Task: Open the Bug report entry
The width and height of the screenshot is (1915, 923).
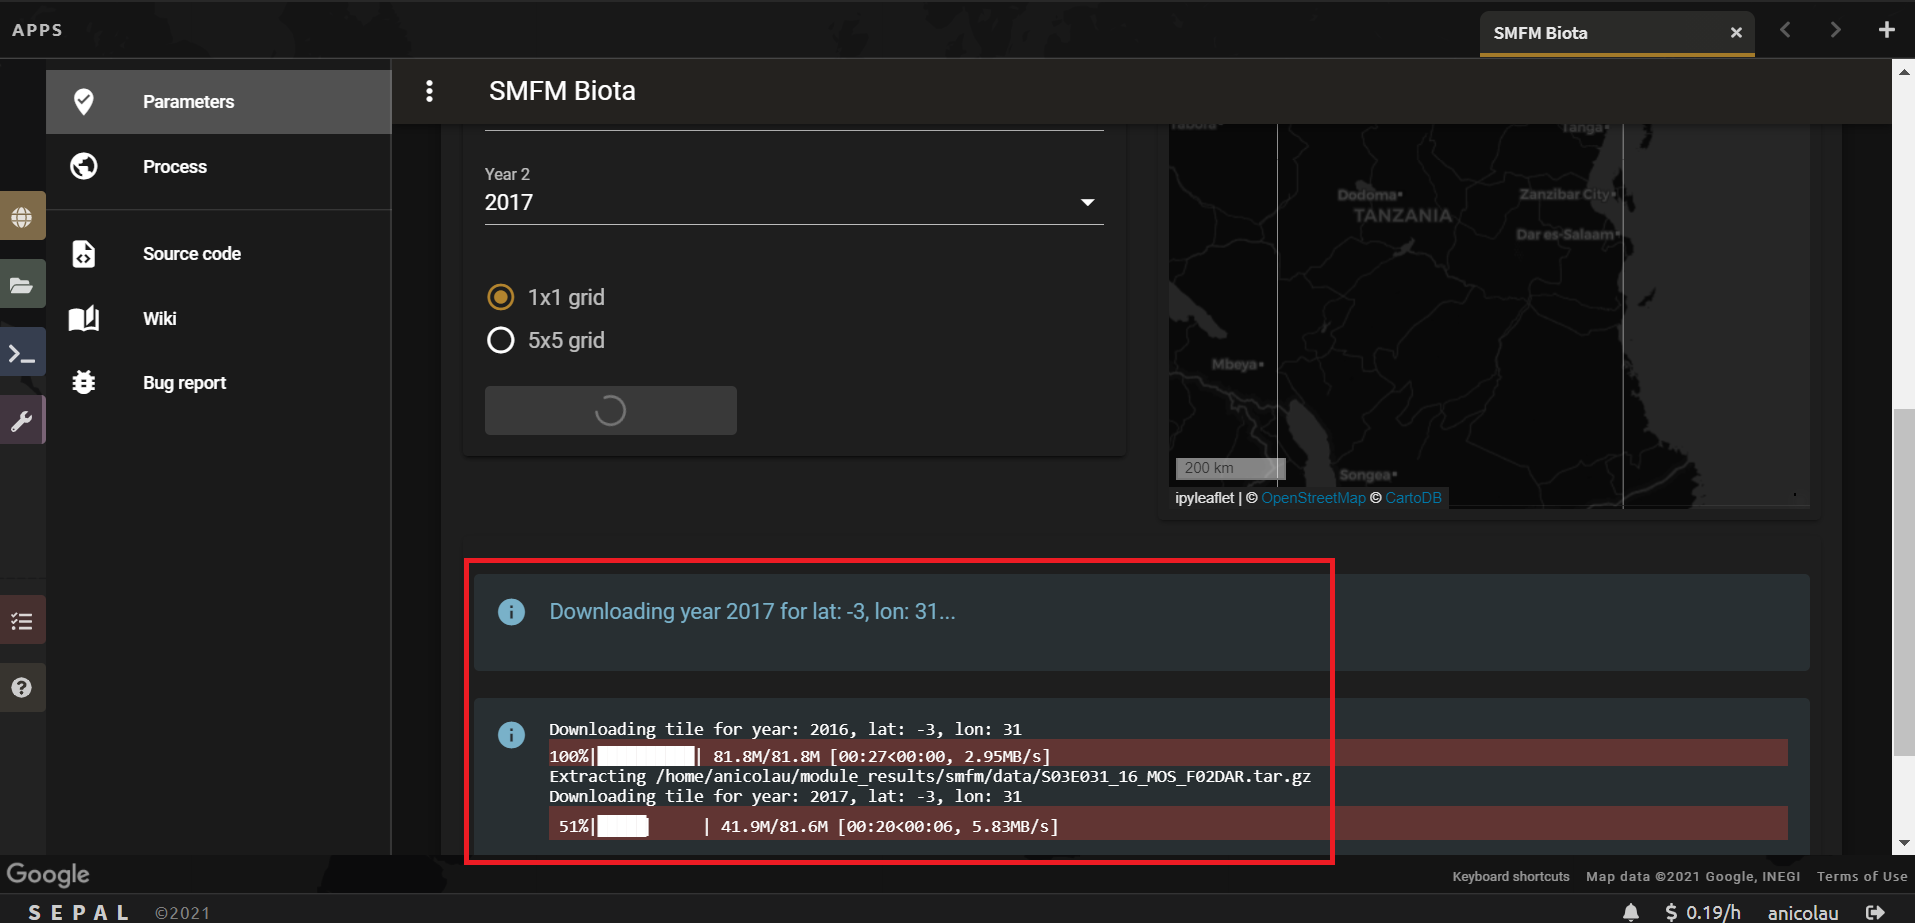Action: [218, 383]
